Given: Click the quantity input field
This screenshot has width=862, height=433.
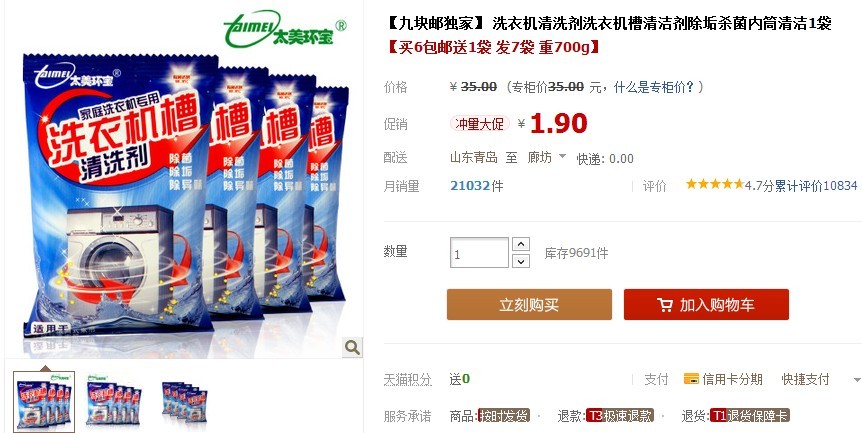Looking at the screenshot, I should click(x=479, y=253).
